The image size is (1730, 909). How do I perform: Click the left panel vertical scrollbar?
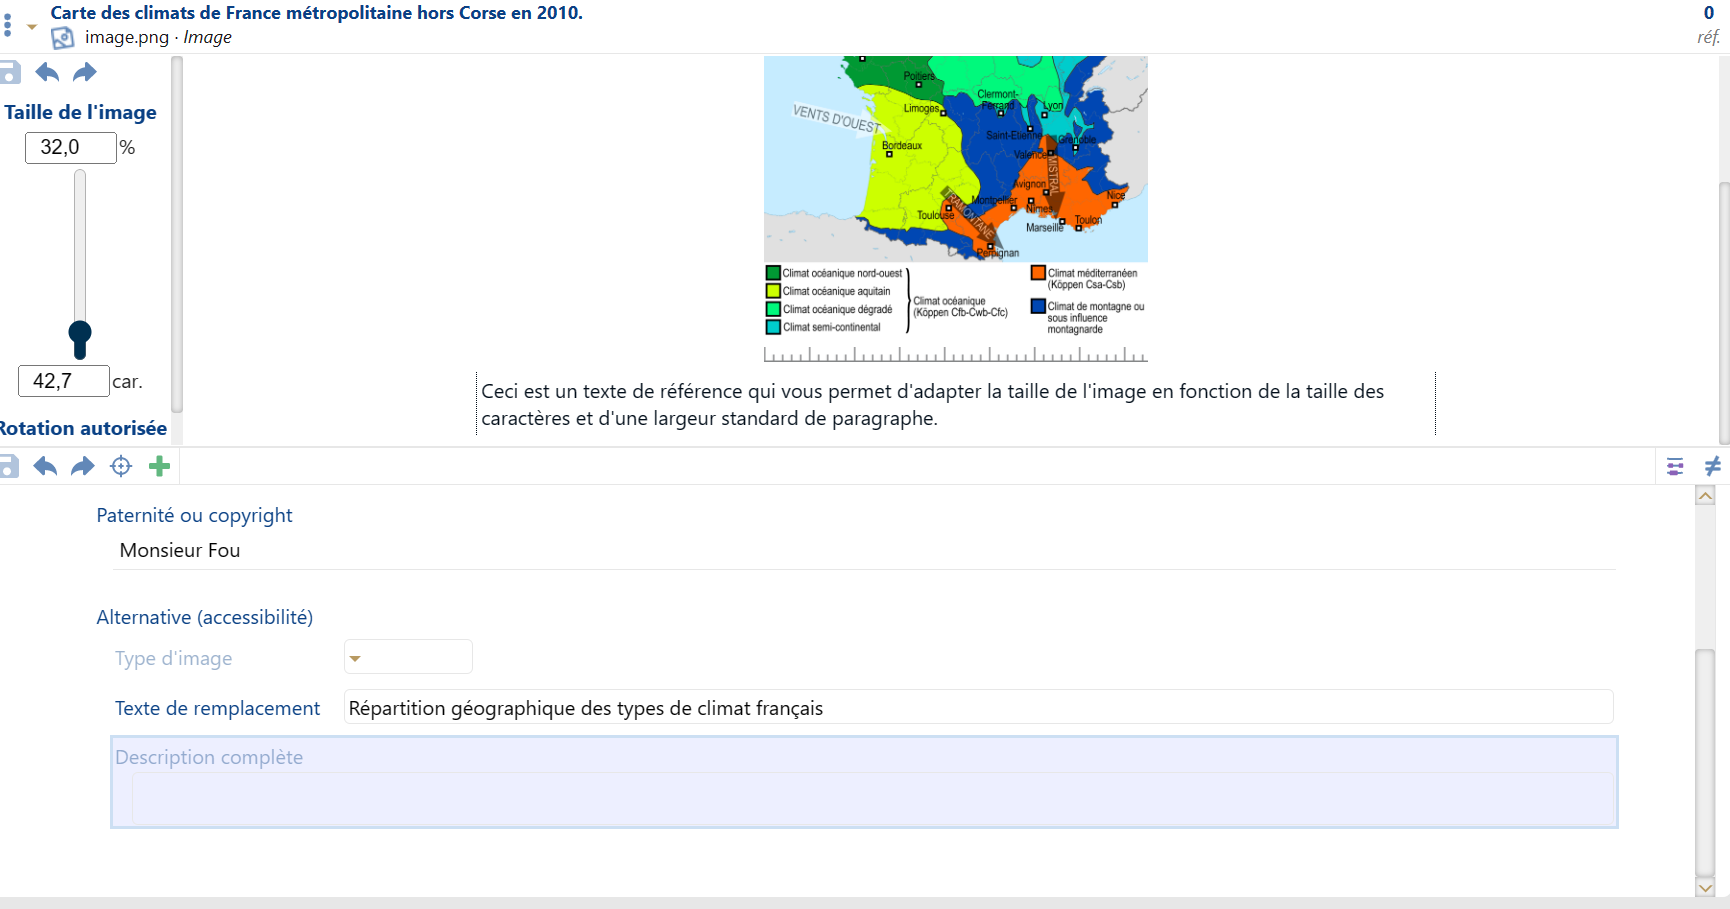(x=177, y=235)
